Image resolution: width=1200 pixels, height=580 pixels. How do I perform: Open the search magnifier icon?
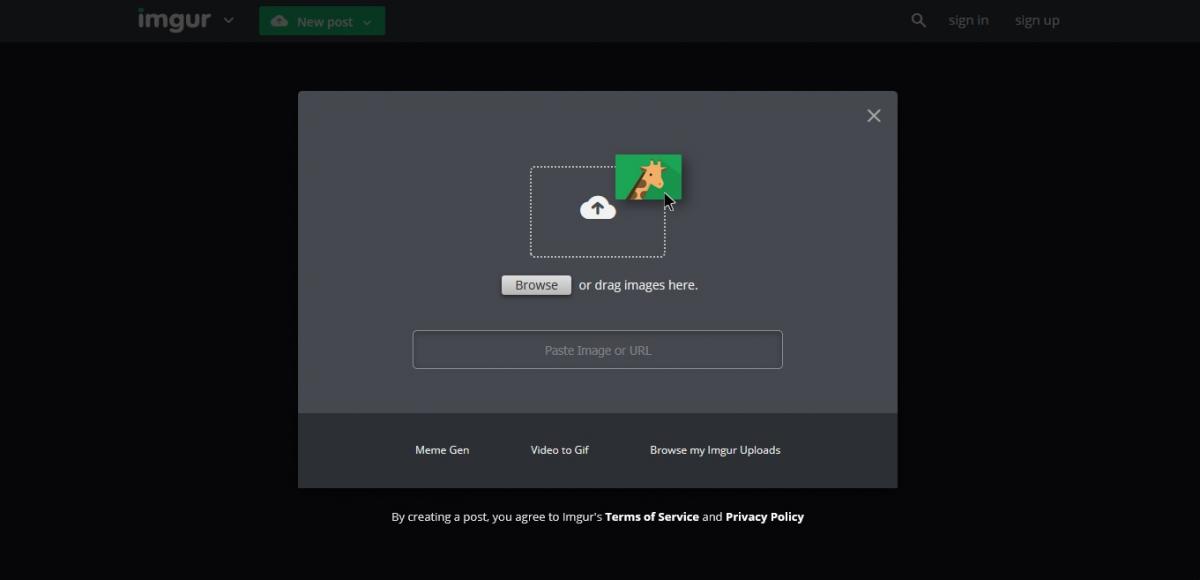click(x=918, y=20)
